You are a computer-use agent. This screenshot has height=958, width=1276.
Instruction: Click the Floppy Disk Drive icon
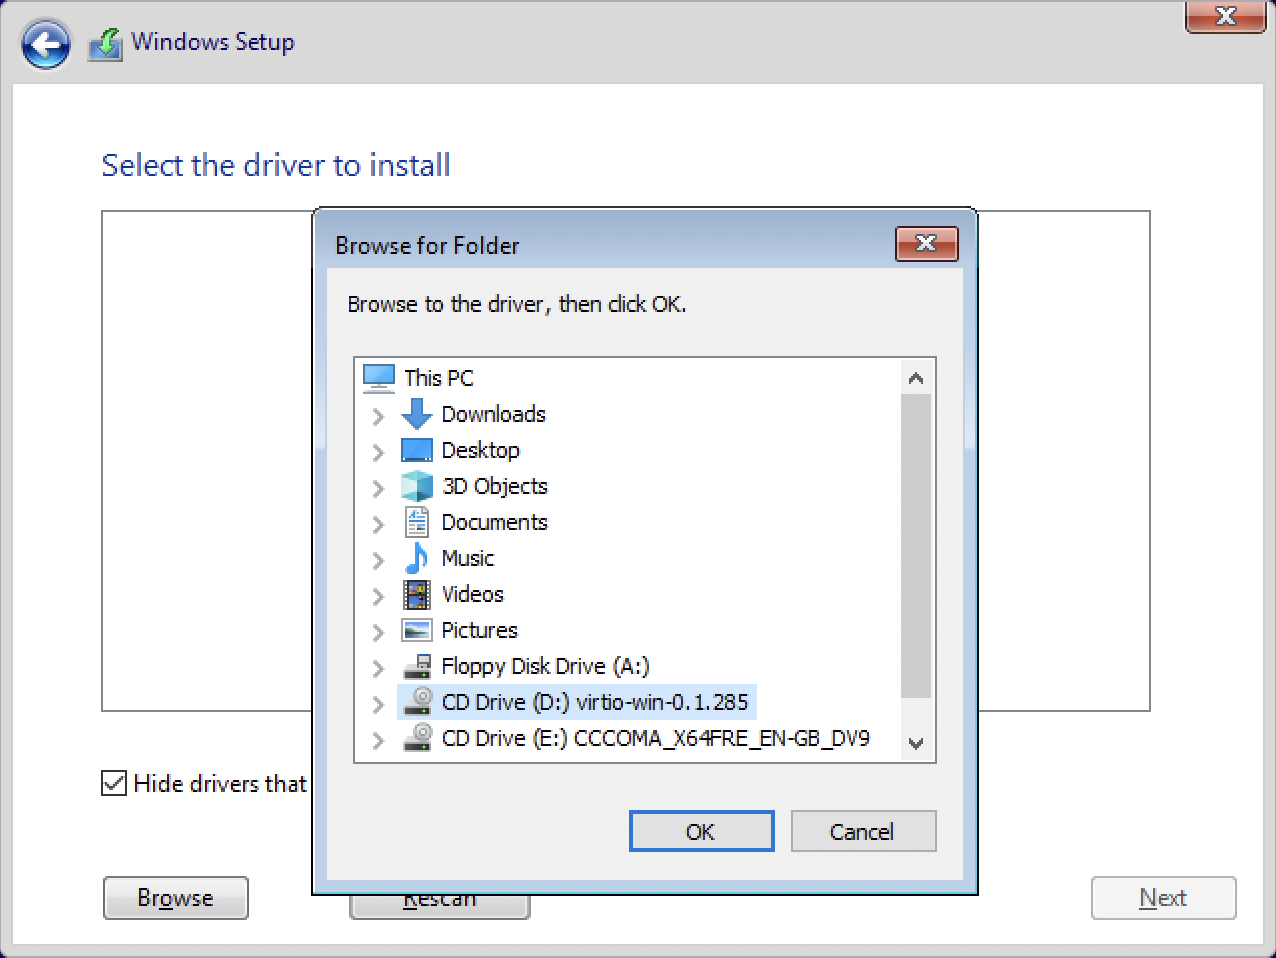(417, 666)
